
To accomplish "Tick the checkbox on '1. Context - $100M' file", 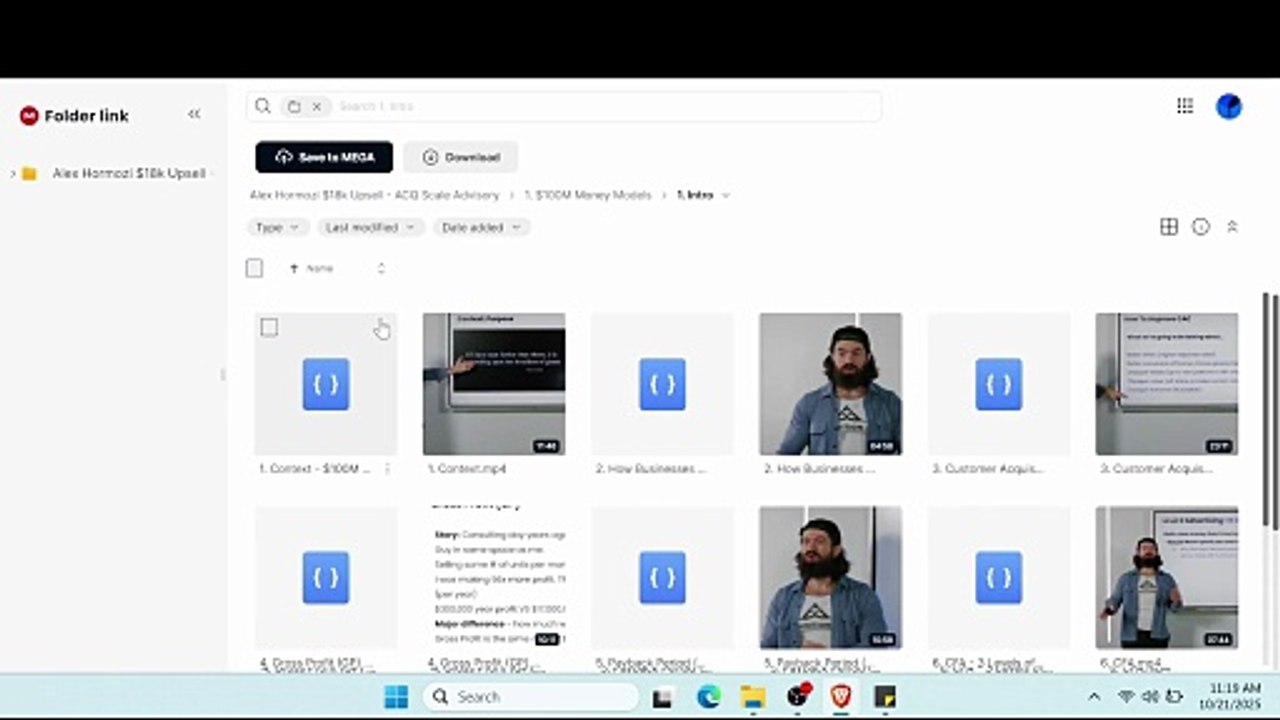I will 269,328.
